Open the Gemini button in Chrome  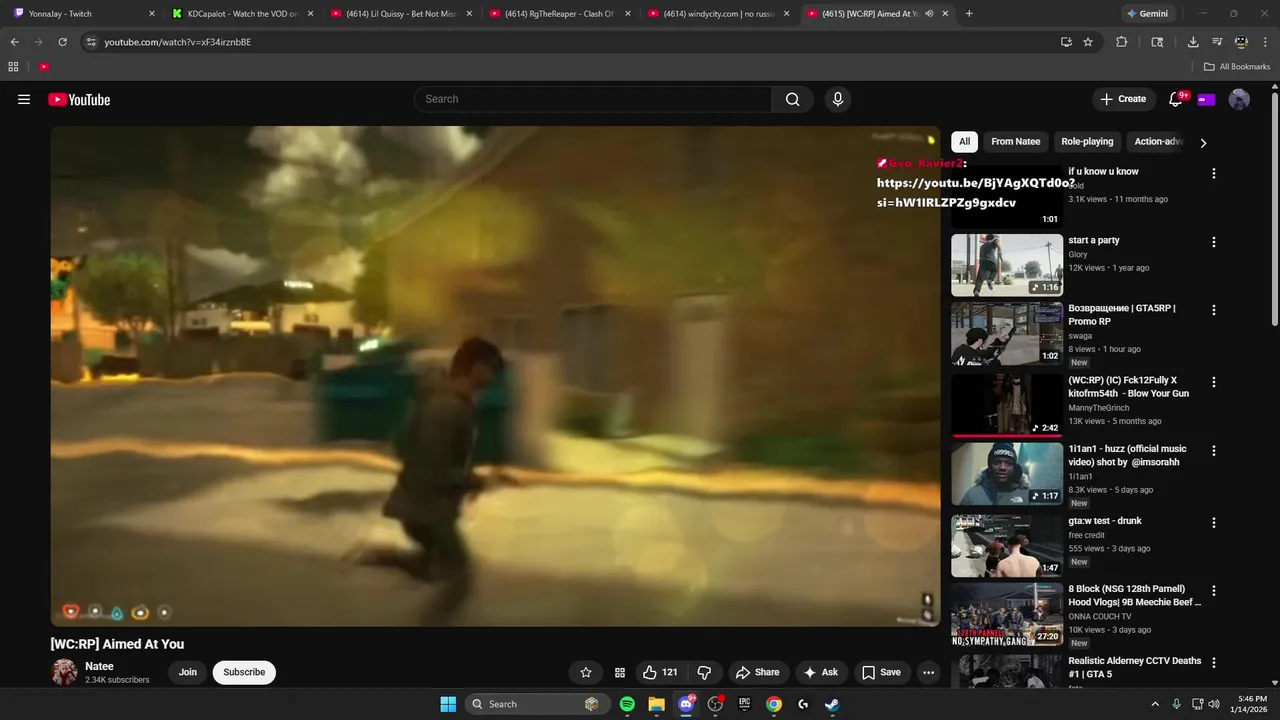click(1147, 14)
